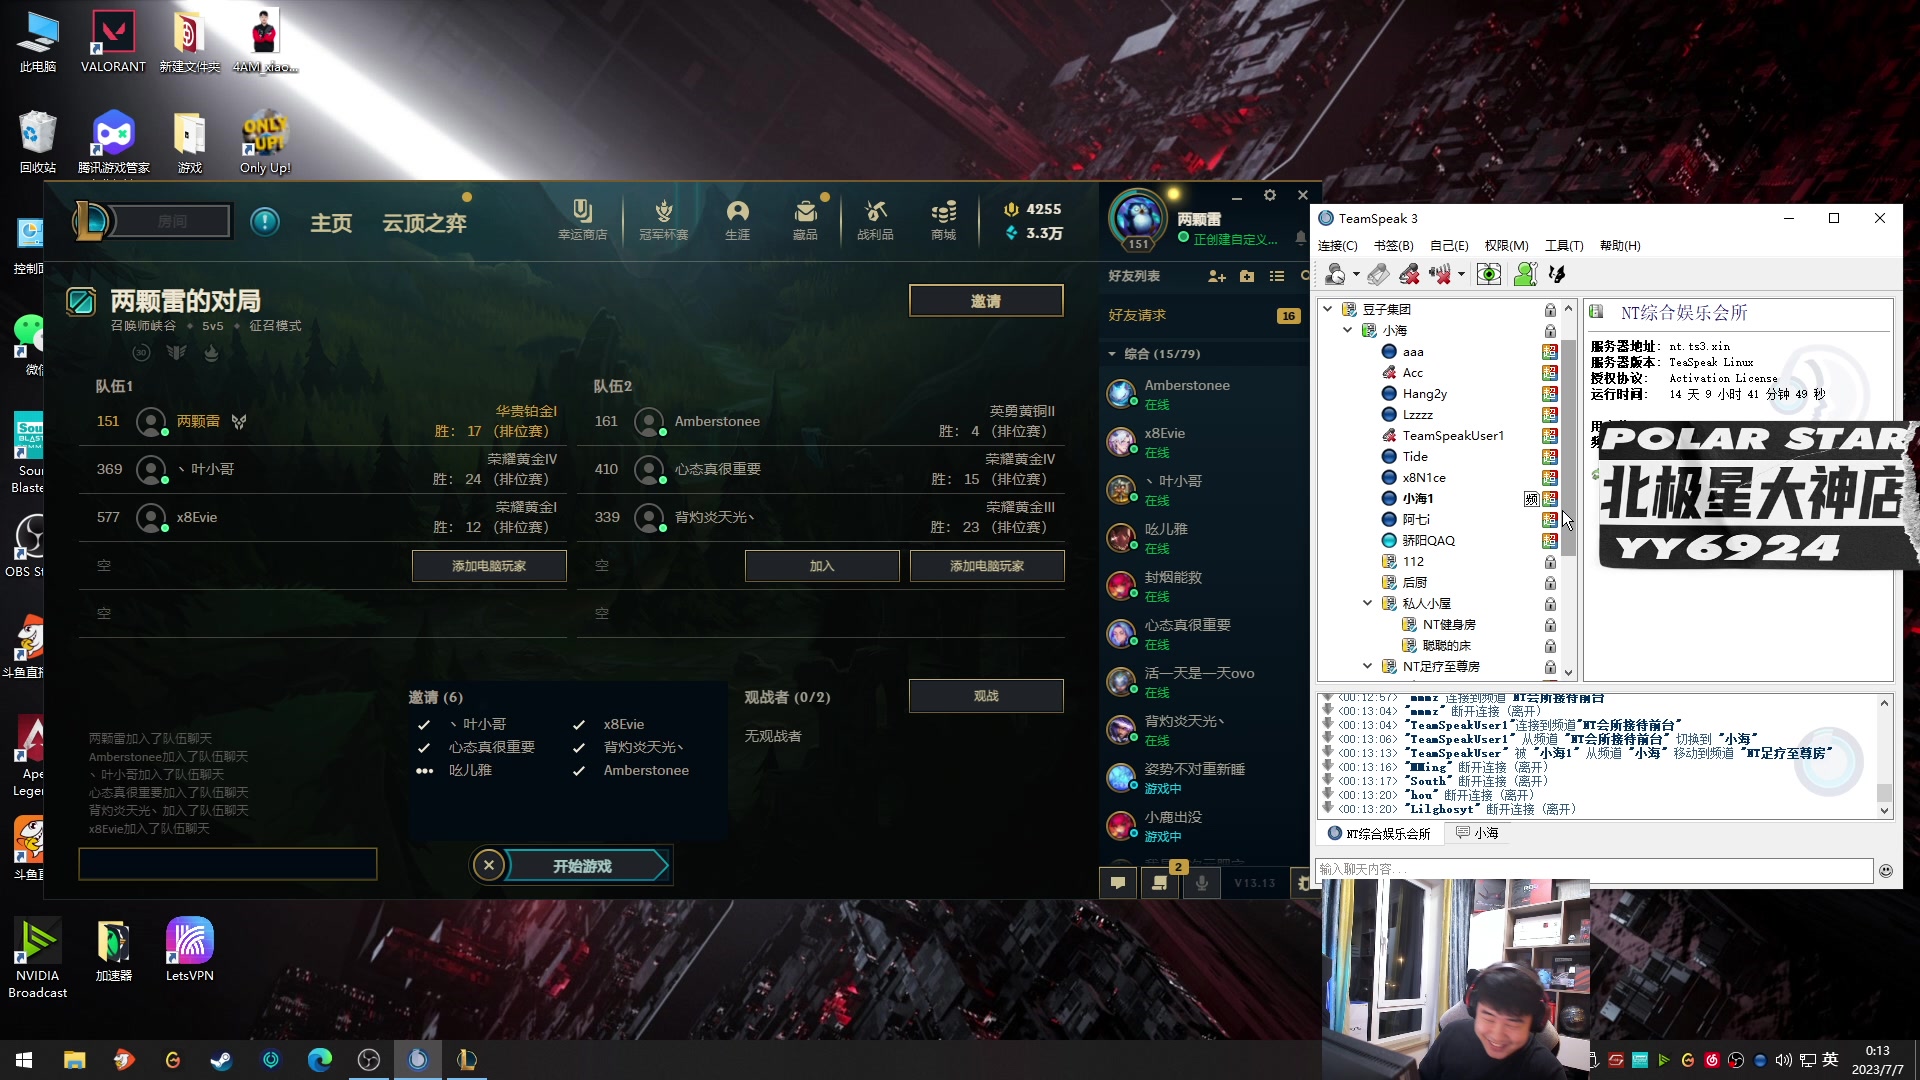Click the lobby chat input field
Screen dimensions: 1920x1080
[228, 864]
